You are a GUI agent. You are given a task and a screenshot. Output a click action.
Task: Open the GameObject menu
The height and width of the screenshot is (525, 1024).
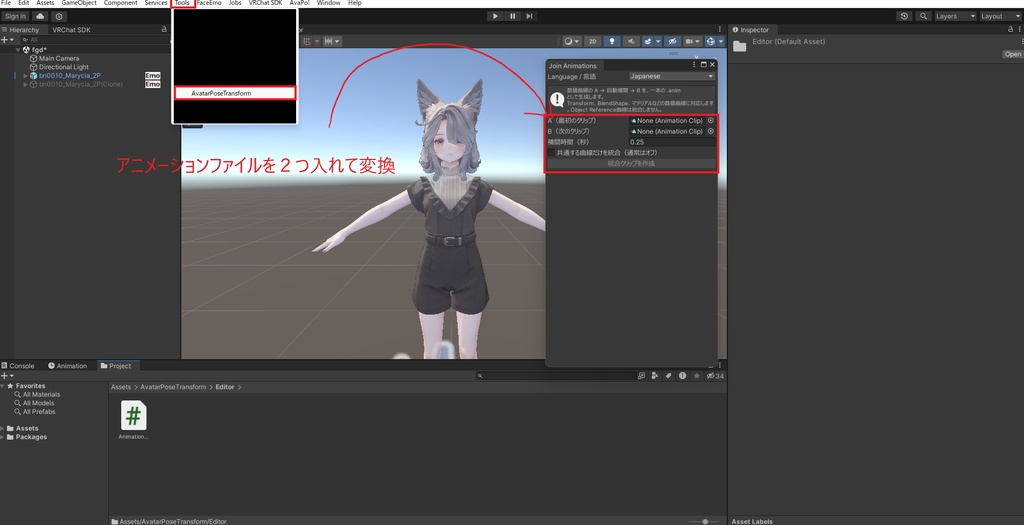point(79,3)
